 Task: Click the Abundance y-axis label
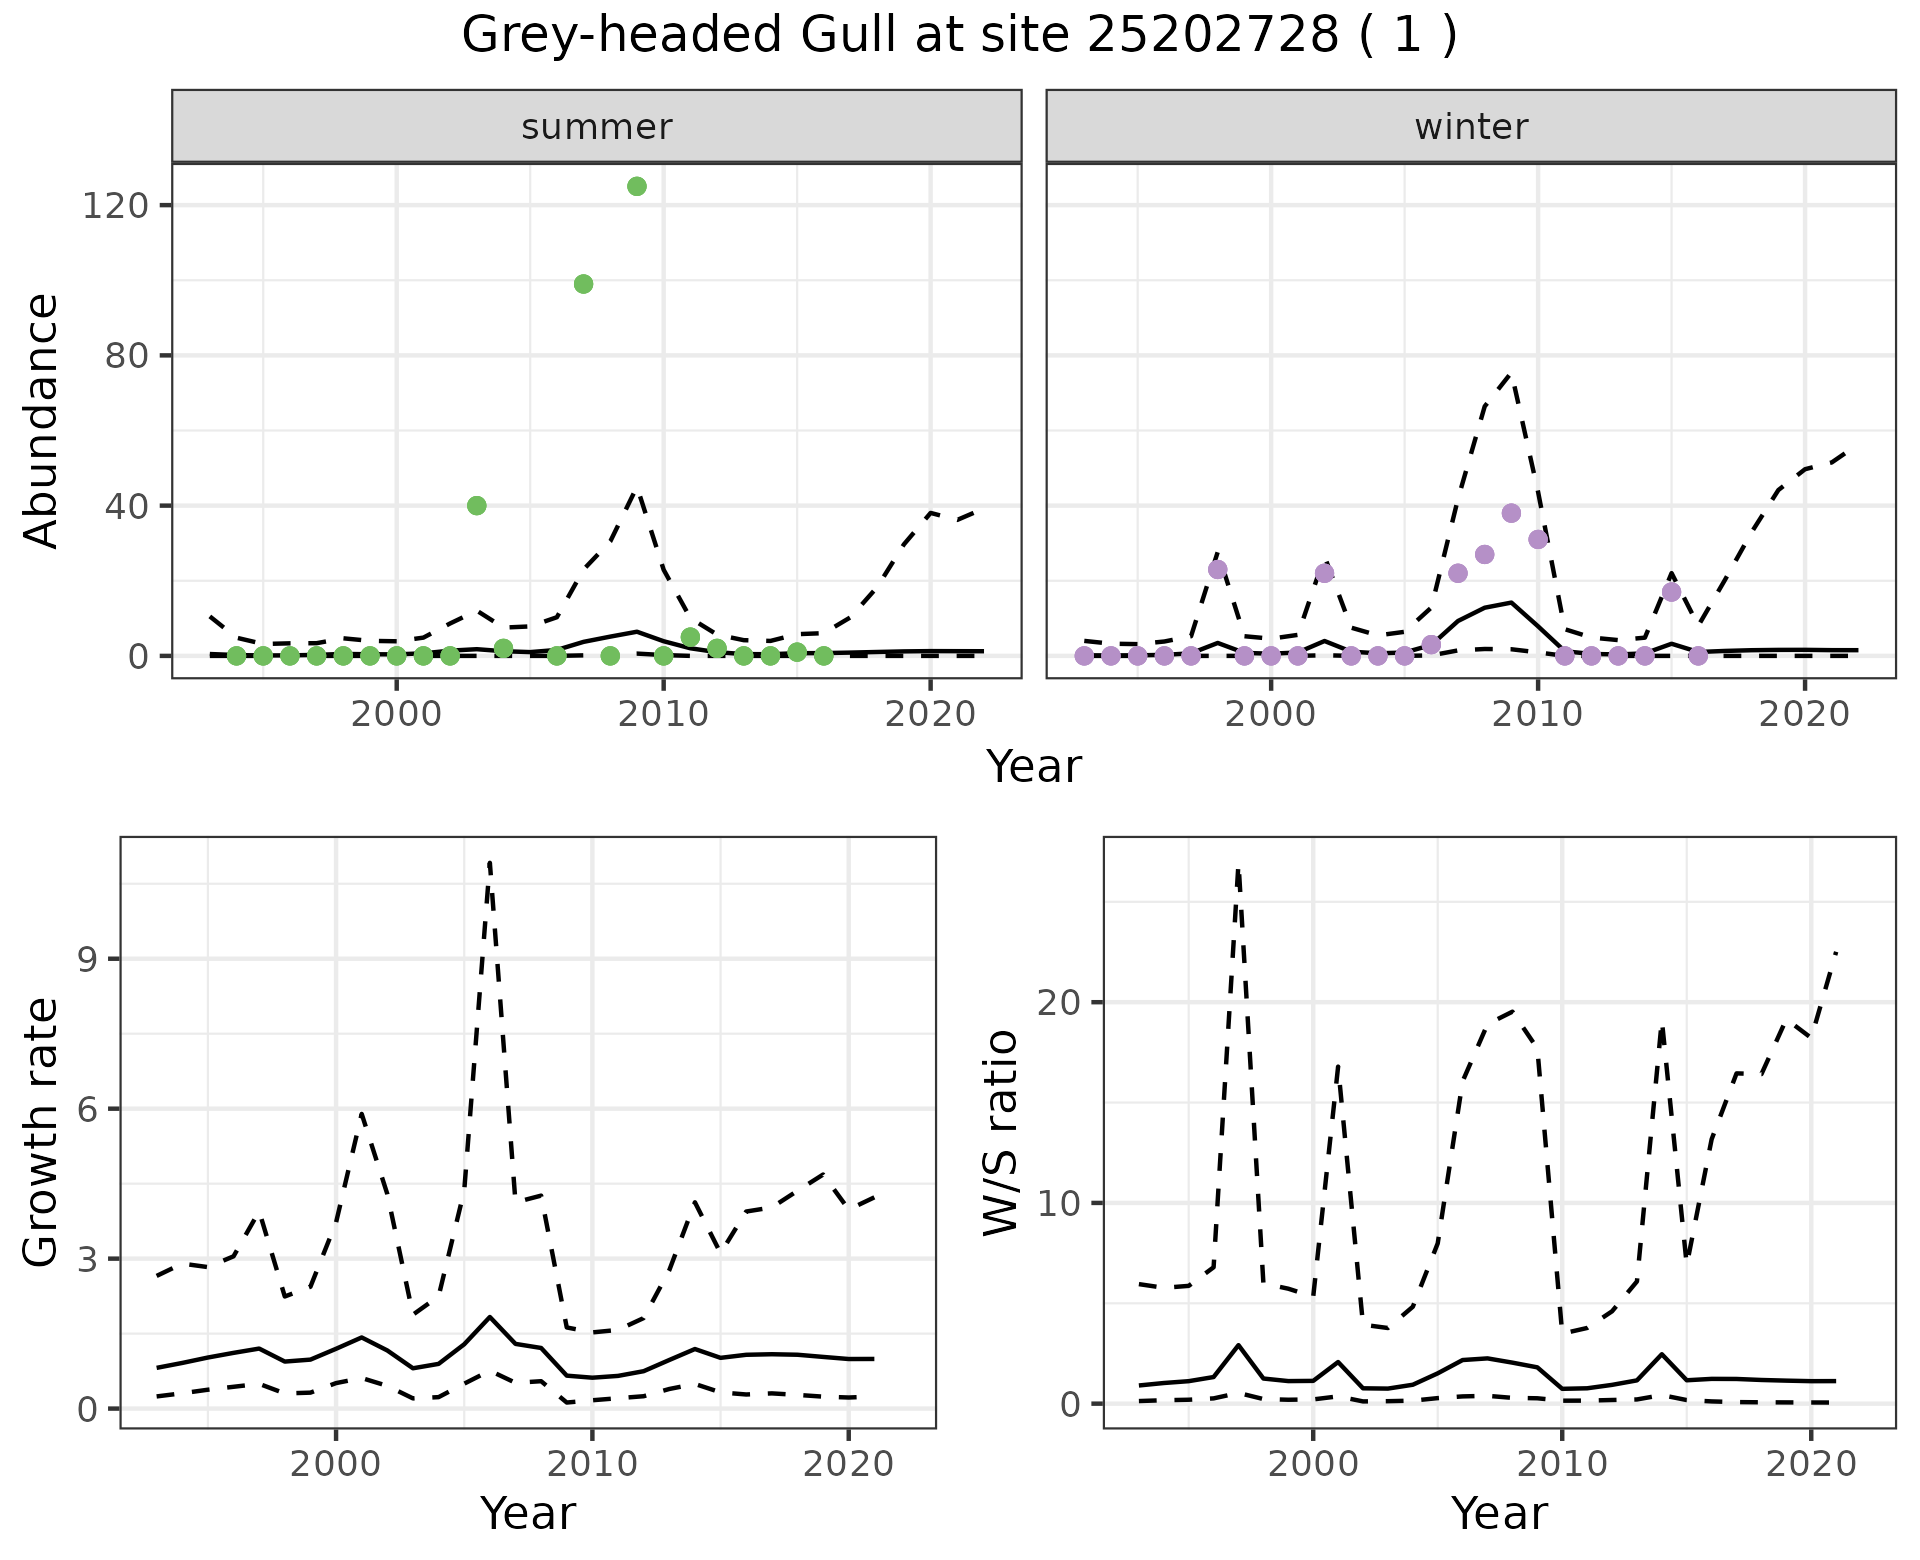point(42,420)
